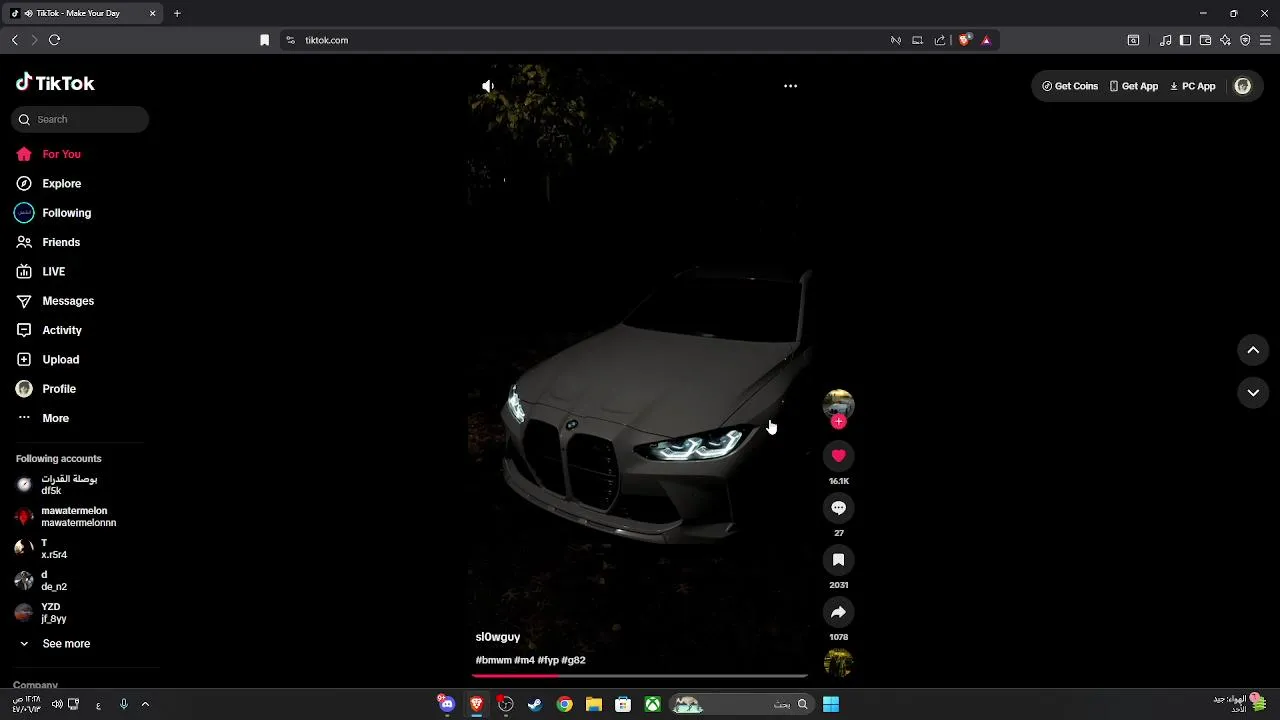Open the Activity notifications
The height and width of the screenshot is (720, 1280).
(49, 330)
